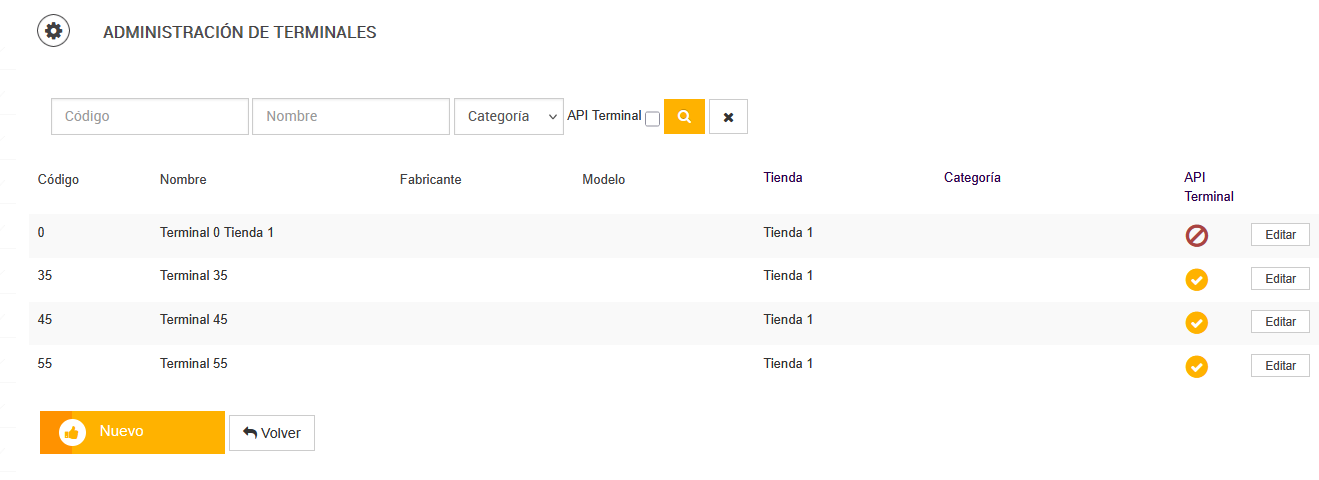
Task: Focus the Código search field
Action: [x=150, y=116]
